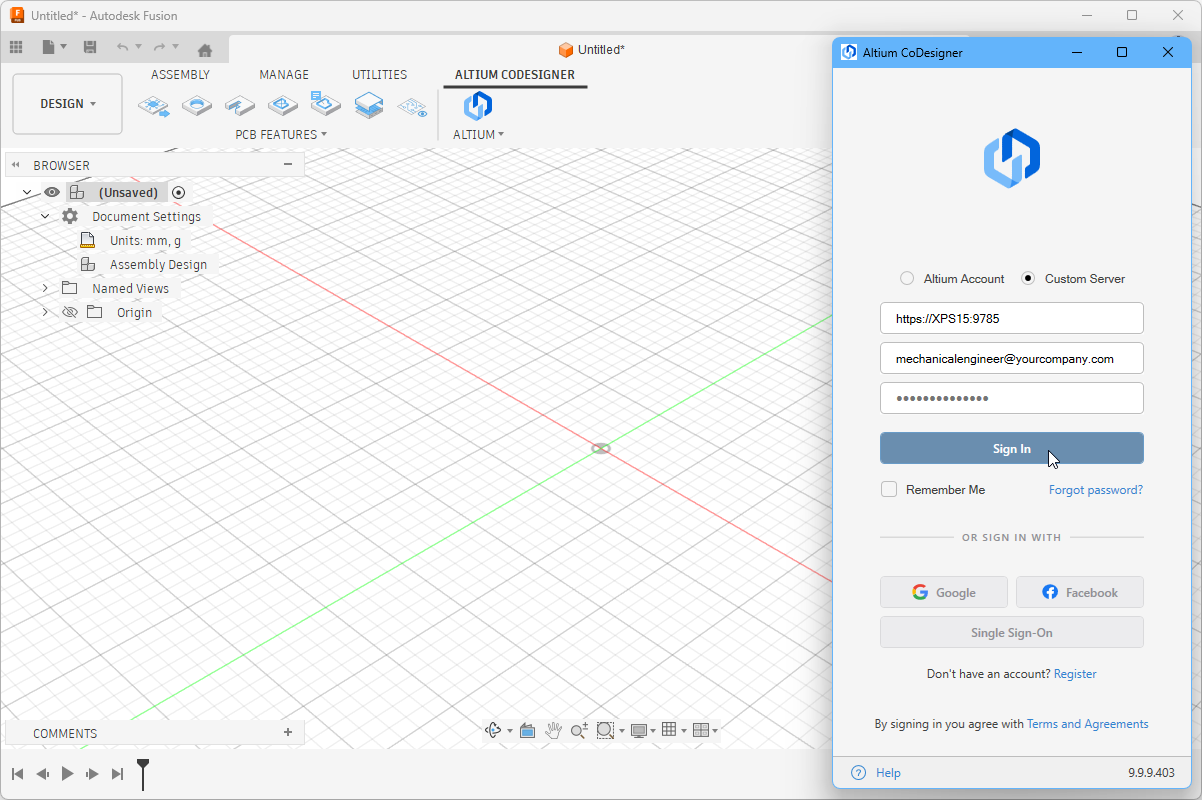1202x800 pixels.
Task: Switch to the UTILITIES tab
Action: coord(379,75)
